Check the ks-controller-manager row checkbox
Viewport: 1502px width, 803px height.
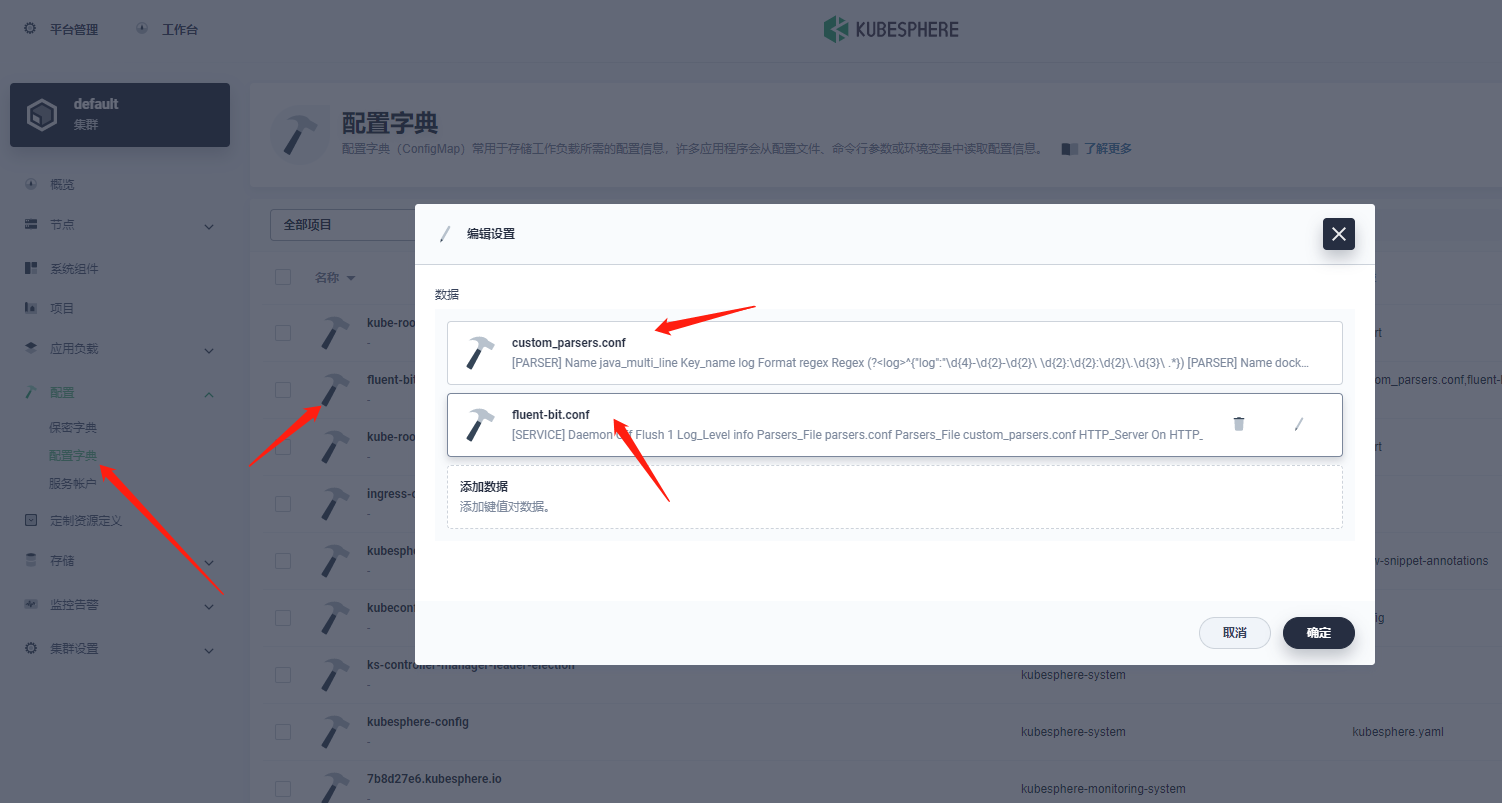pos(283,675)
